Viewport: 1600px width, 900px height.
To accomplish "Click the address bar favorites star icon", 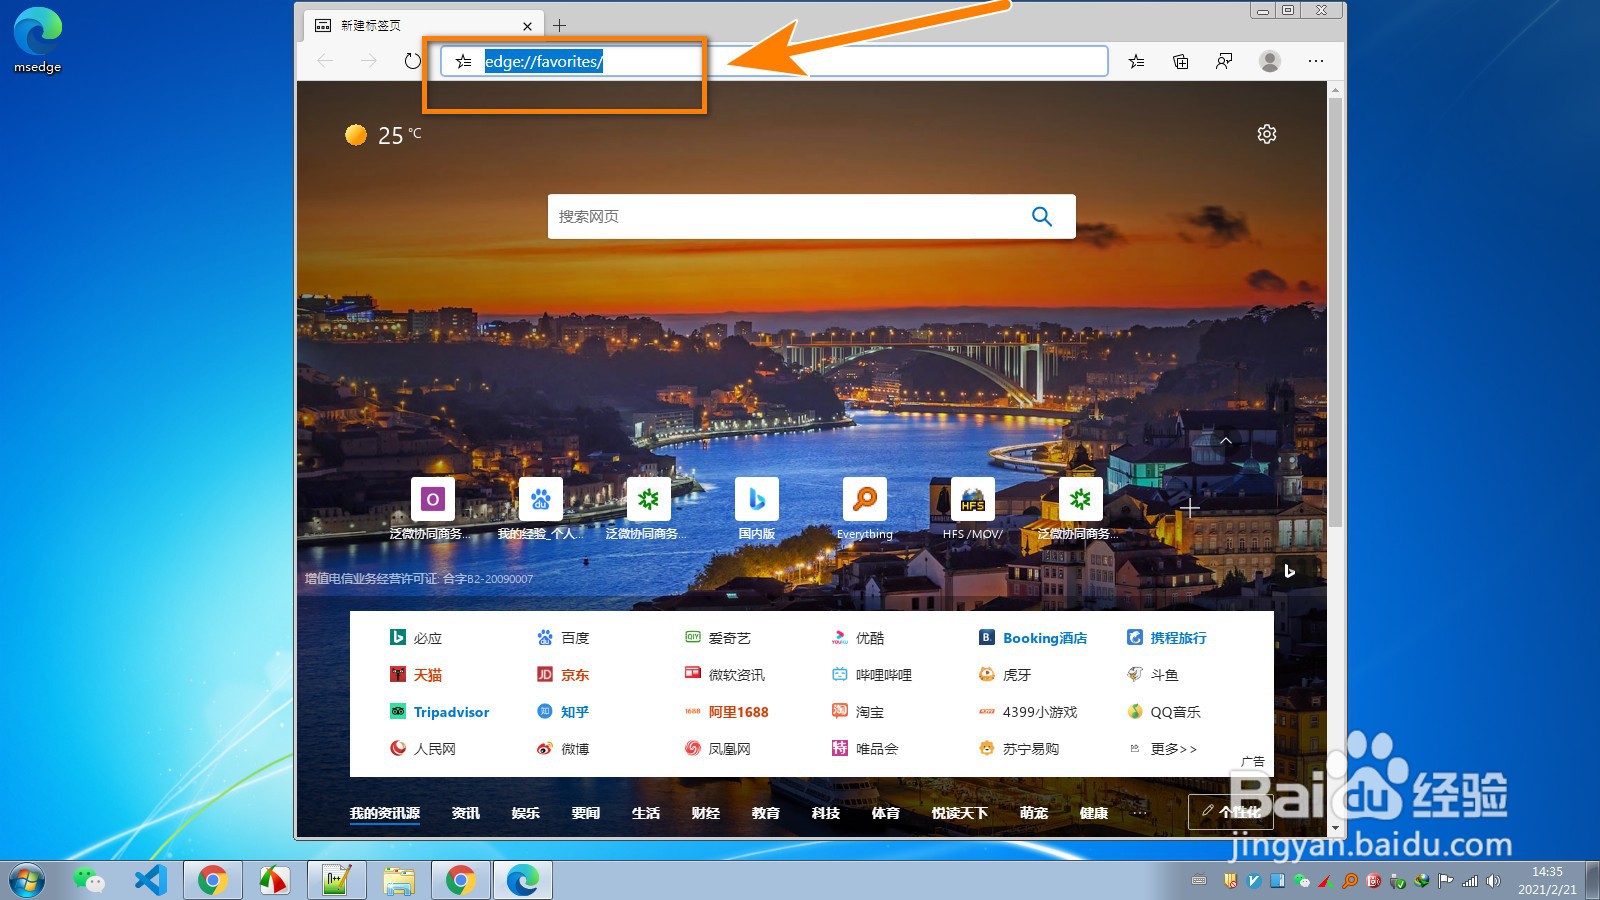I will (463, 61).
